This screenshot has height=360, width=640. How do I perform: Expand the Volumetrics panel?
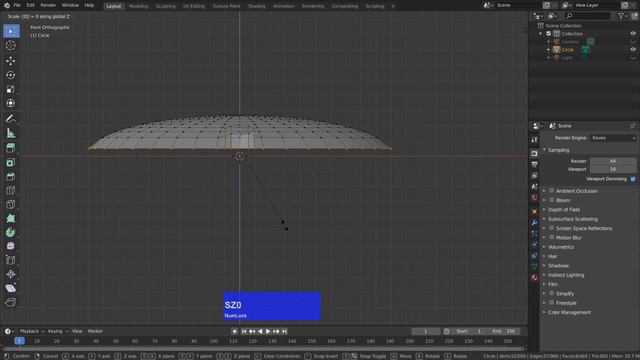[x=561, y=247]
